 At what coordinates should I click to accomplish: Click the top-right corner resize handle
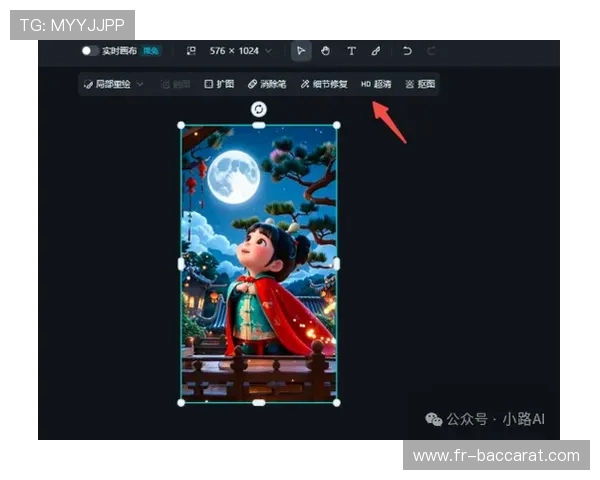pos(337,125)
